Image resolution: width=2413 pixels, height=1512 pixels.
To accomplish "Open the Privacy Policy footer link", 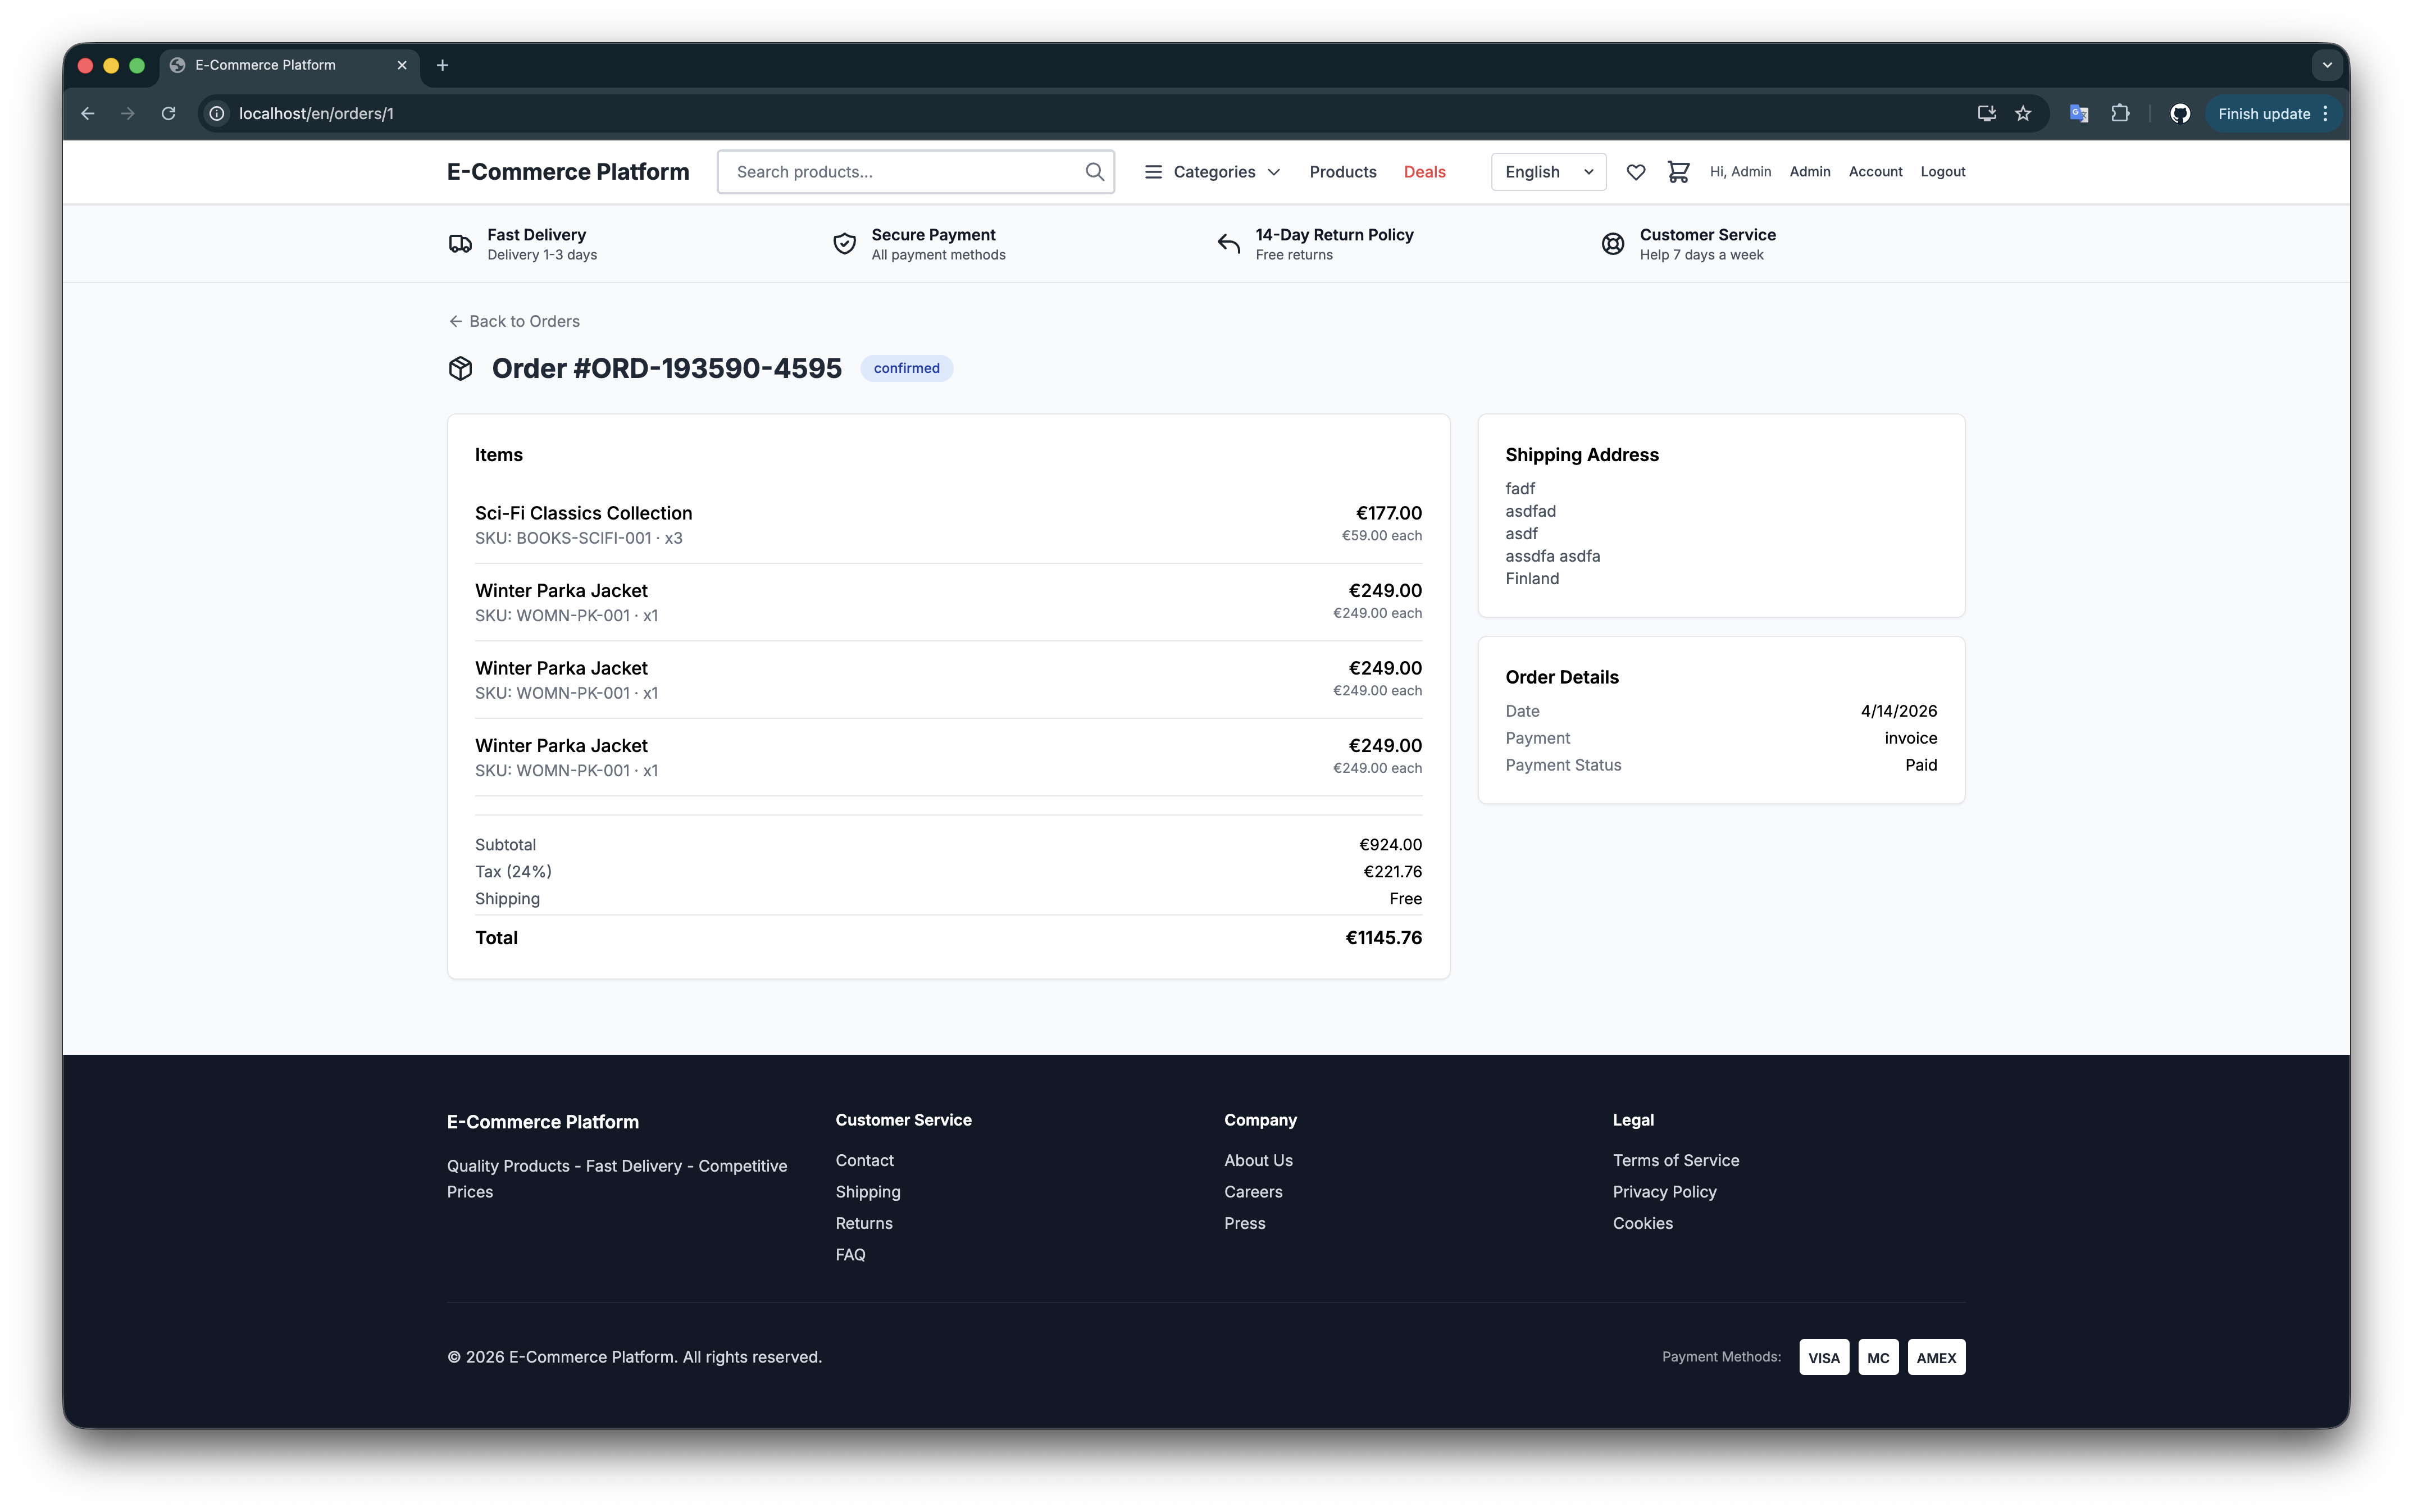I will point(1664,1192).
